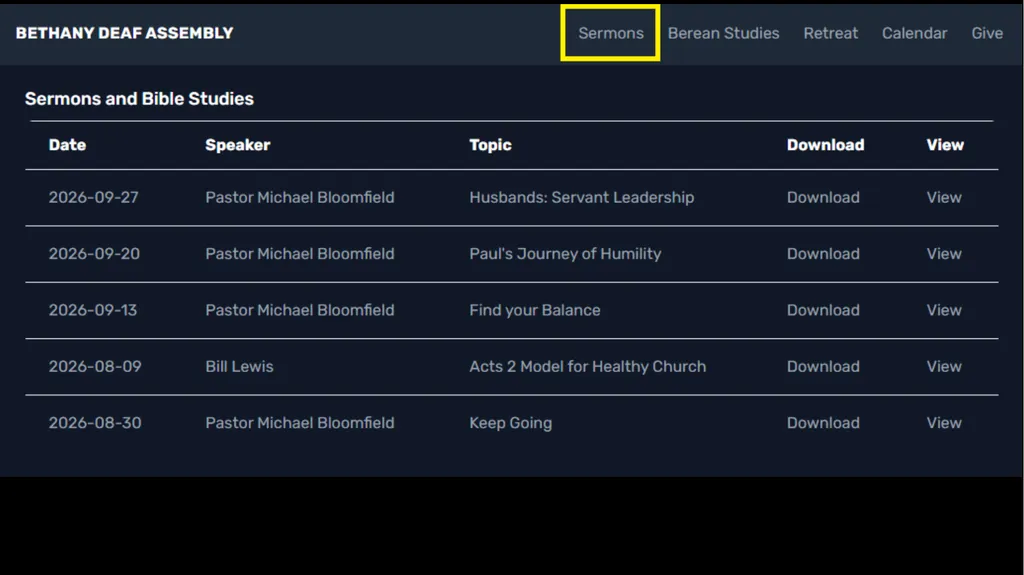Click topic Keep Going

[511, 423]
